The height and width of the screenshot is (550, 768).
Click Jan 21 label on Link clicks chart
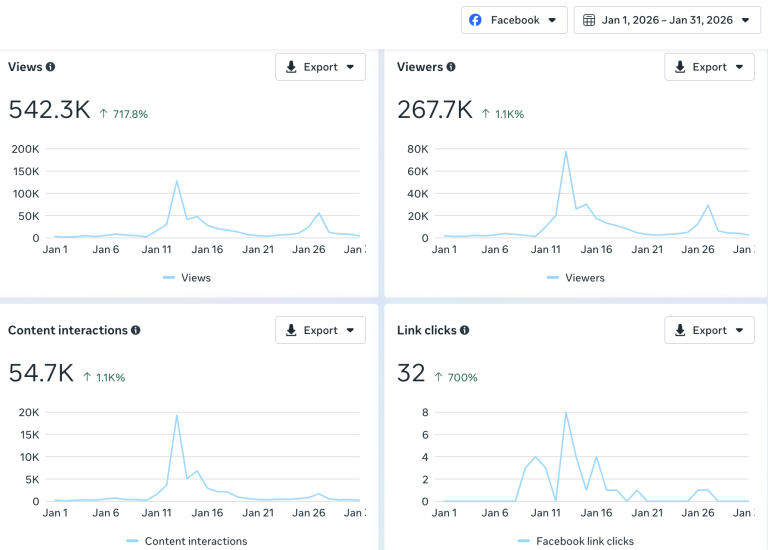[647, 513]
